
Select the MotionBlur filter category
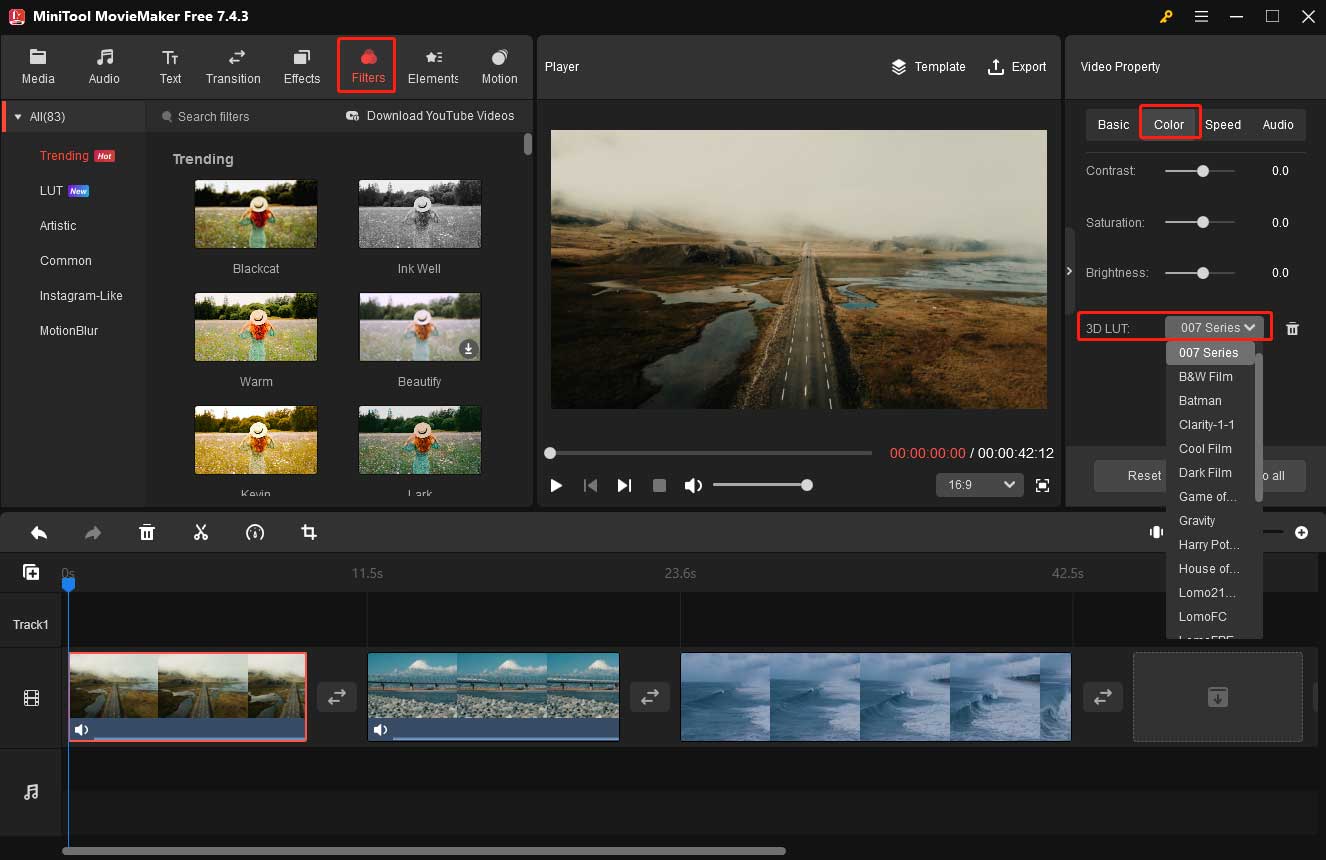(x=69, y=331)
